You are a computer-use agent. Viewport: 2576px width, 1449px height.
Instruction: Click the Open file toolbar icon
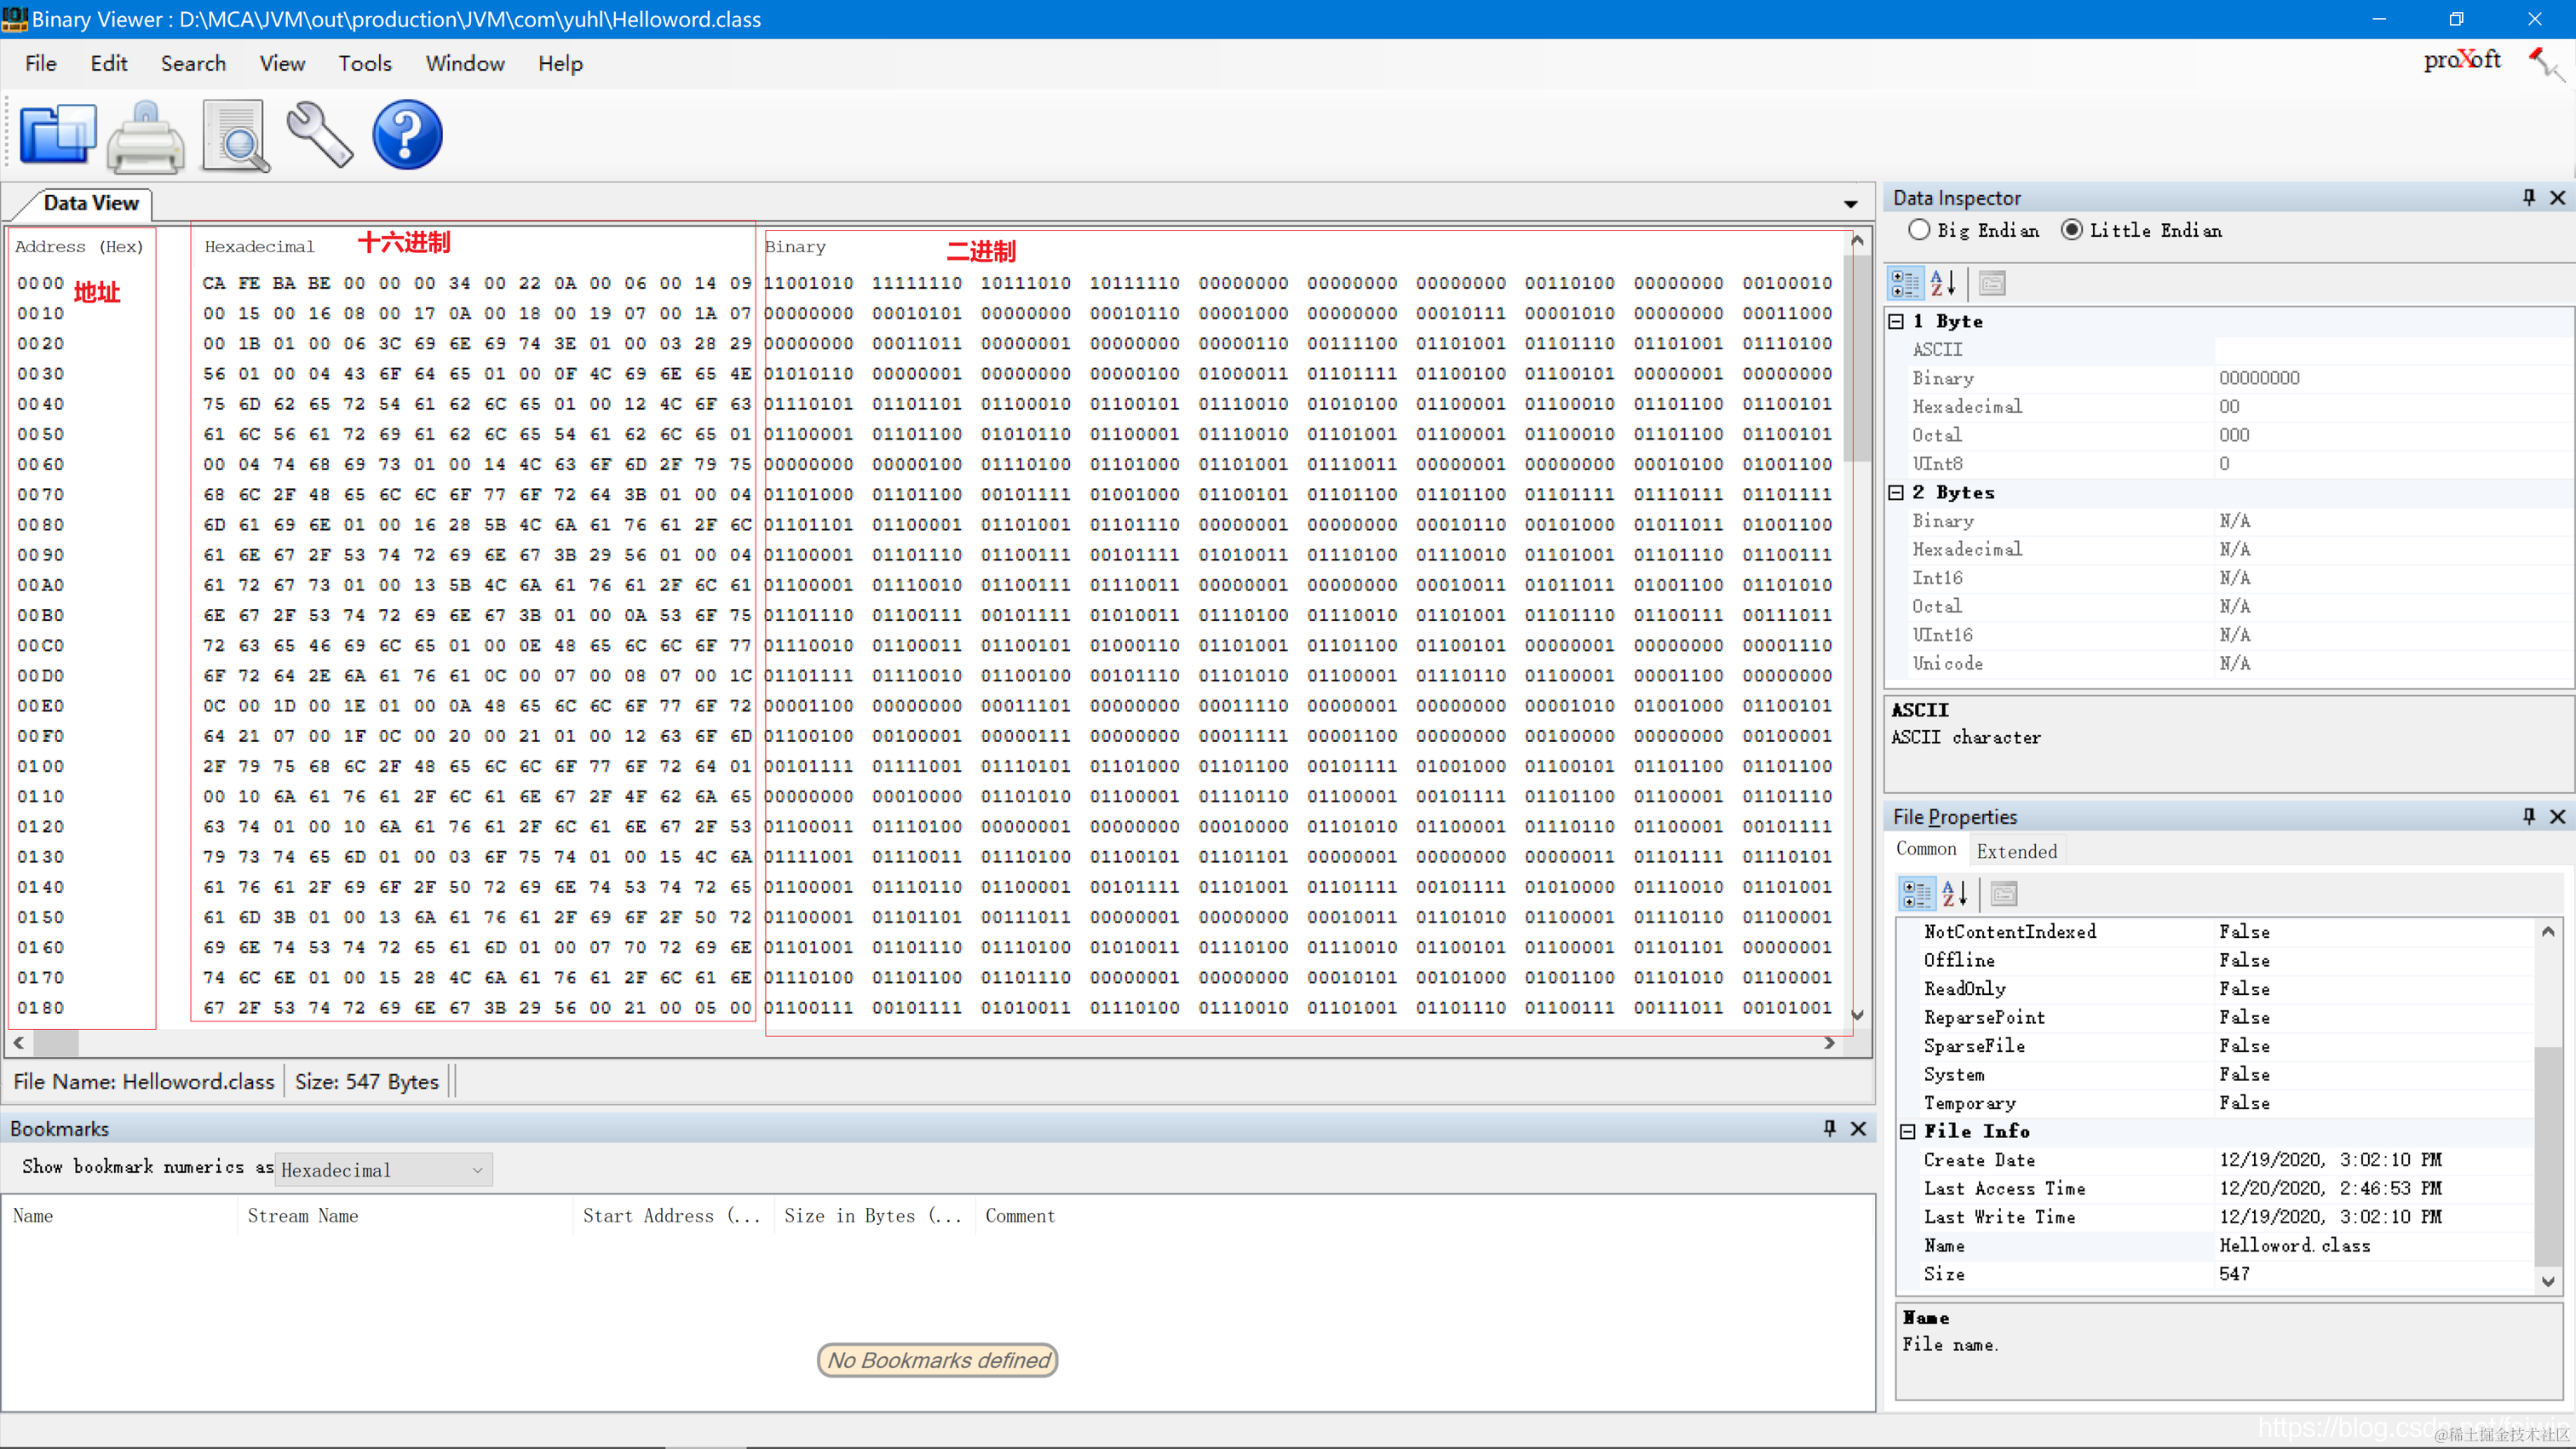tap(58, 134)
